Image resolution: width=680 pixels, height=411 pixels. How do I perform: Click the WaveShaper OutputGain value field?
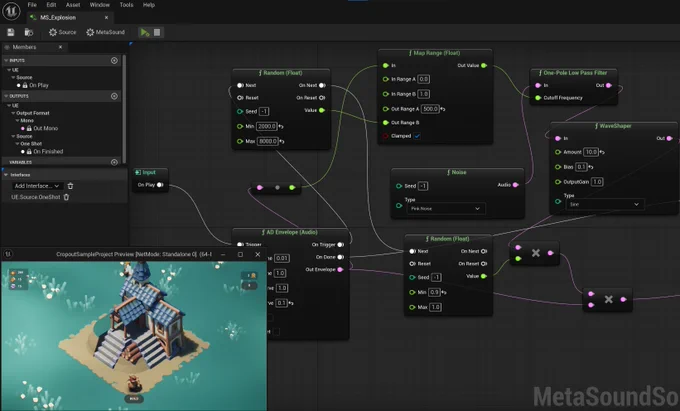pyautogui.click(x=597, y=182)
